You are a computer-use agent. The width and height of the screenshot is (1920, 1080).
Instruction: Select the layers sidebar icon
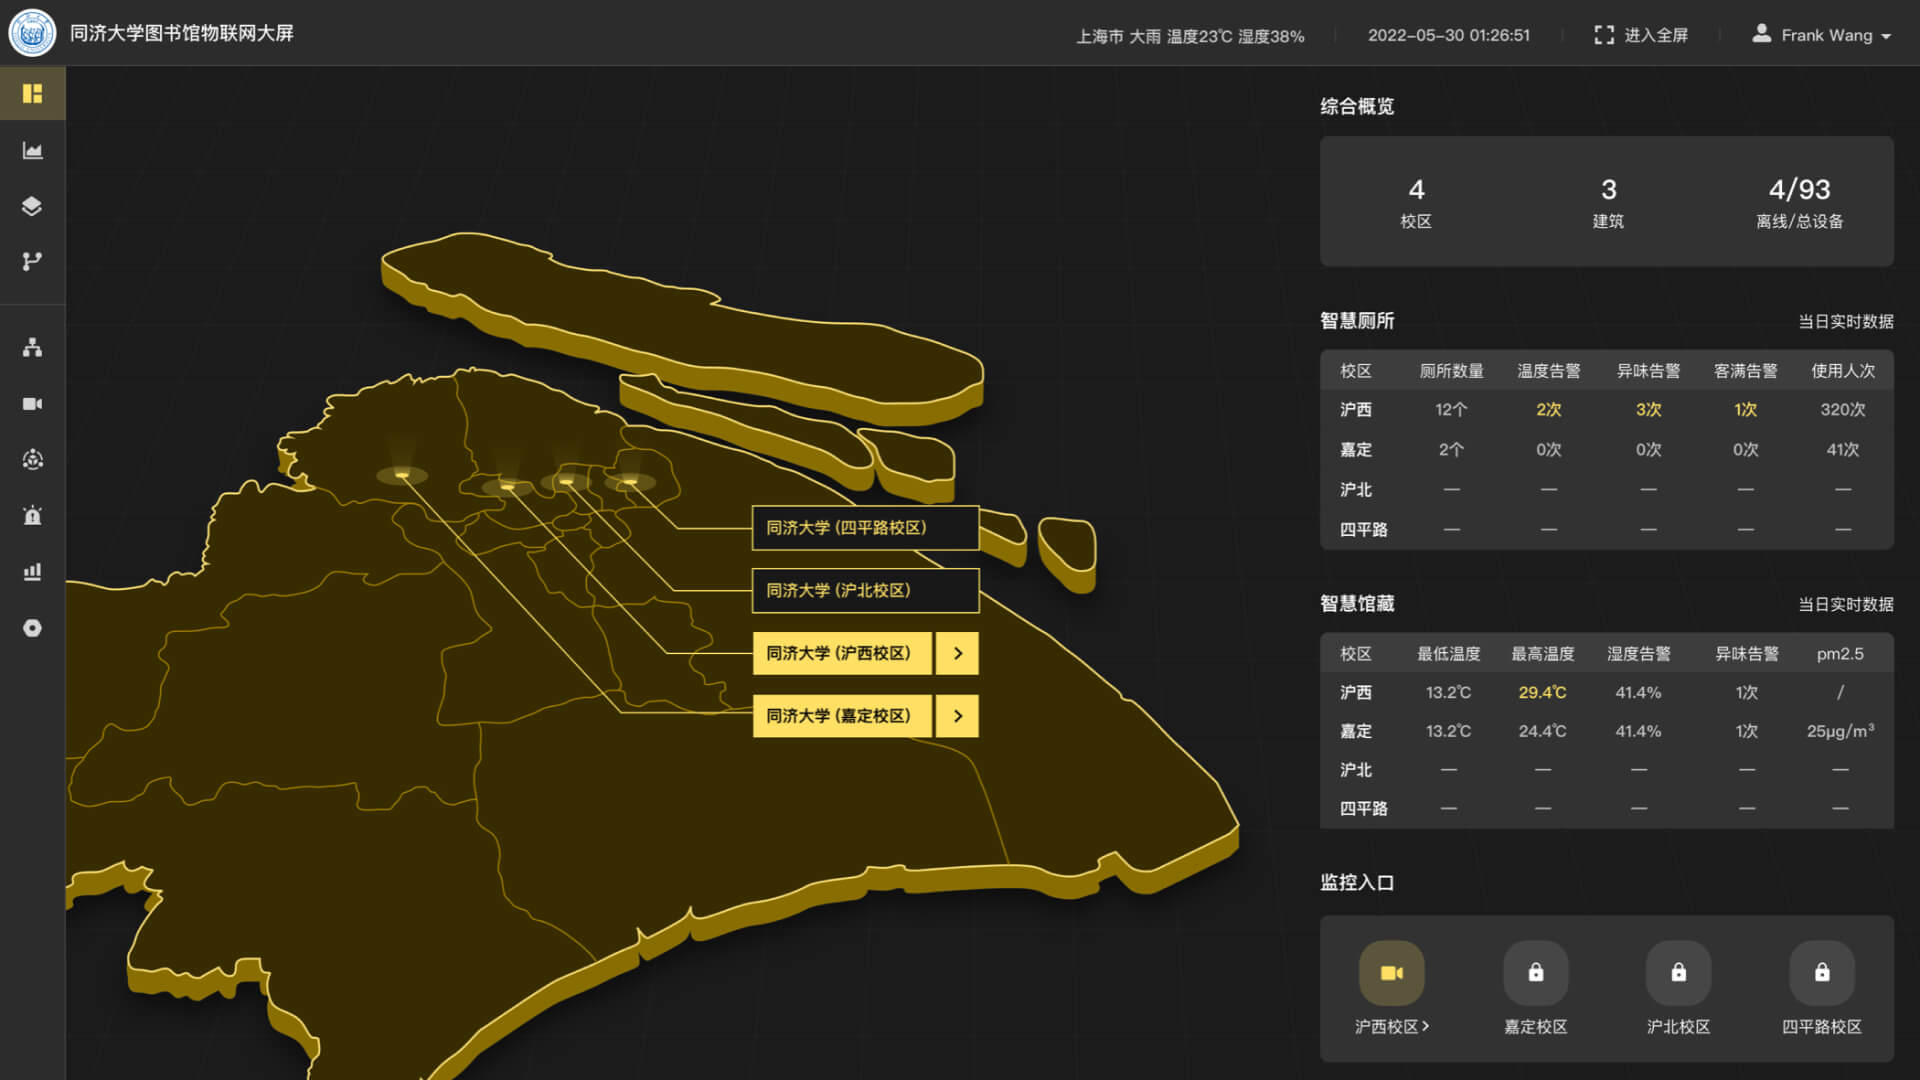pyautogui.click(x=32, y=206)
